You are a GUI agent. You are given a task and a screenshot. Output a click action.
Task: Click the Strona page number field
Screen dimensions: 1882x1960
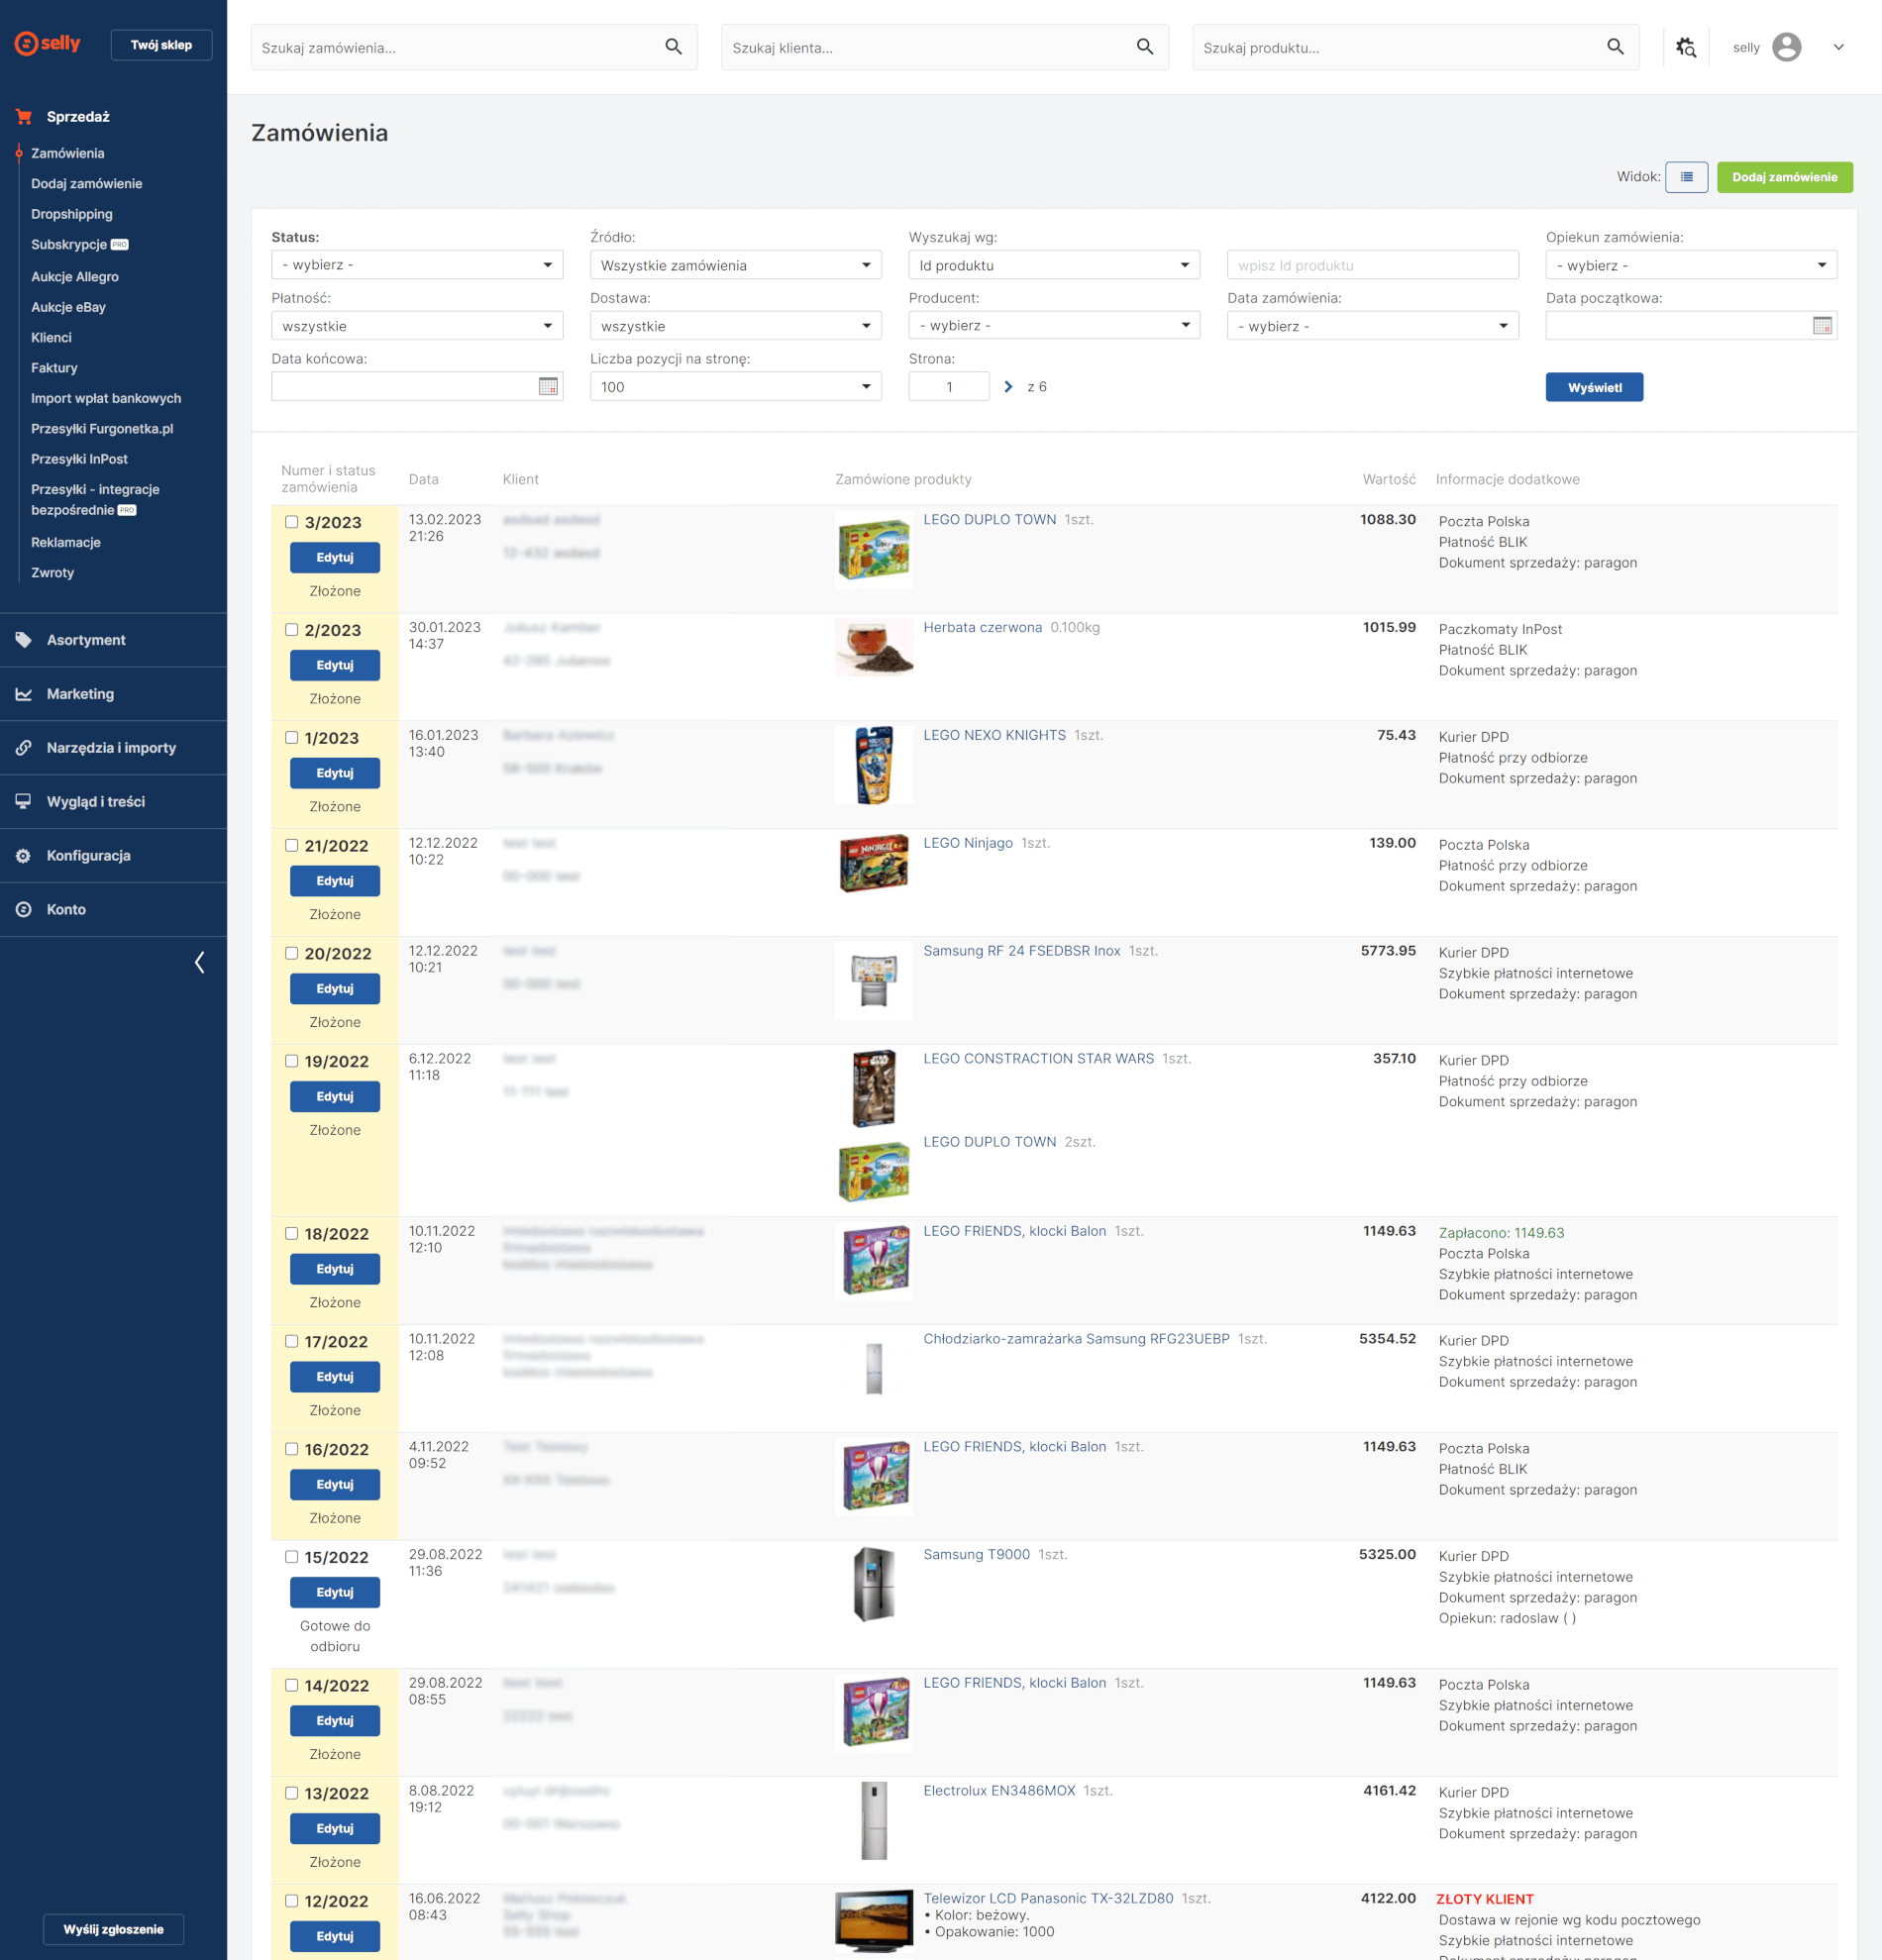tap(949, 387)
